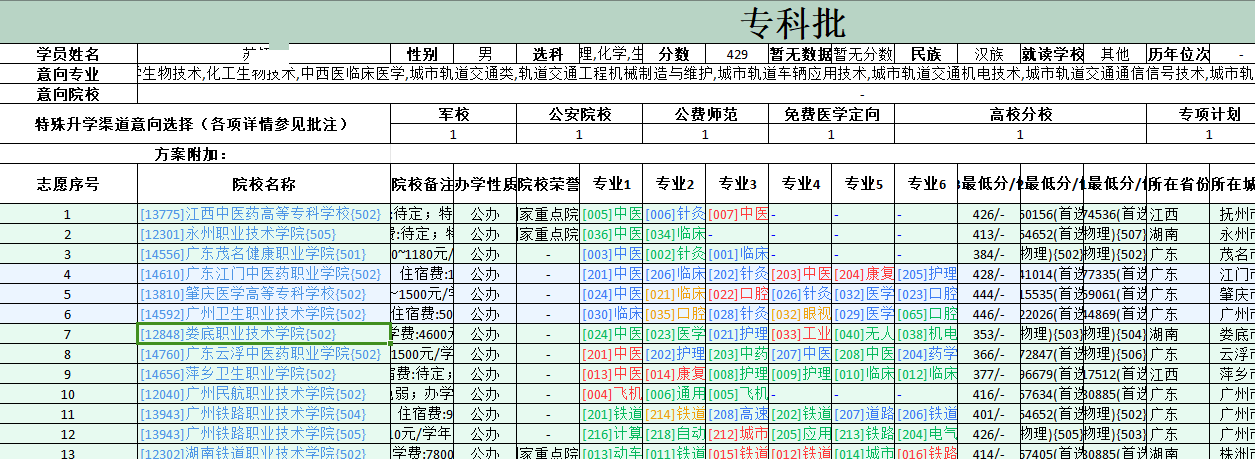Select the 志愿序号 column header
Viewport: 1255px width, 459px height.
coord(68,184)
